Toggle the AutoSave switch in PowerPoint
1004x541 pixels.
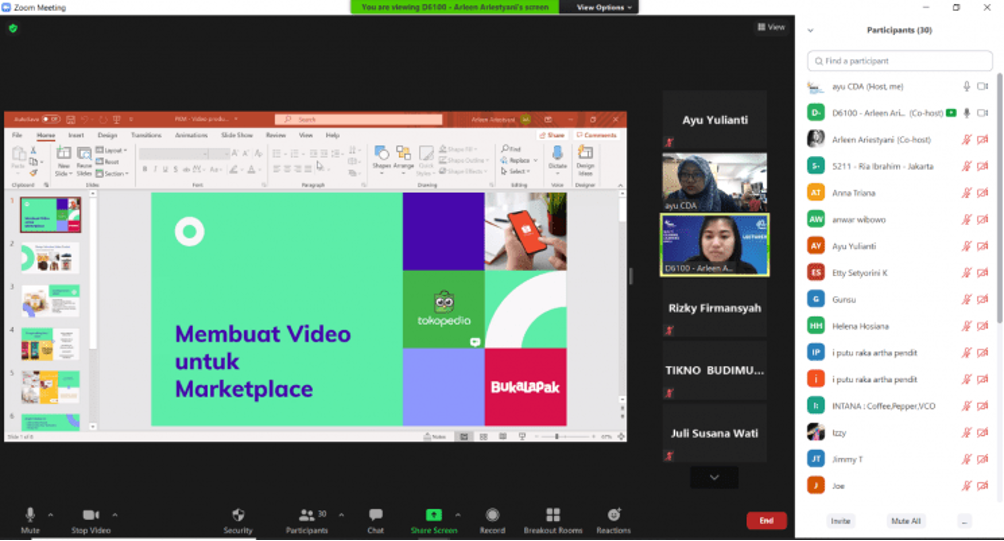pyautogui.click(x=51, y=119)
